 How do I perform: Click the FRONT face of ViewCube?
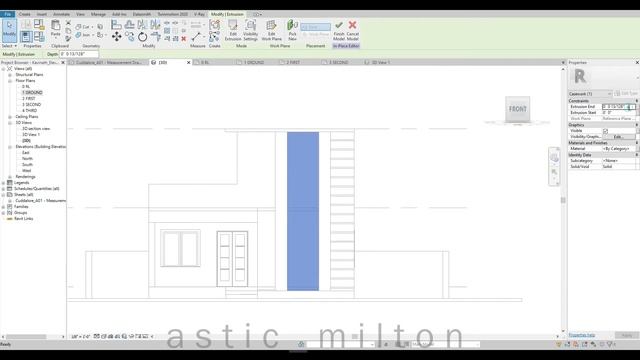click(518, 109)
